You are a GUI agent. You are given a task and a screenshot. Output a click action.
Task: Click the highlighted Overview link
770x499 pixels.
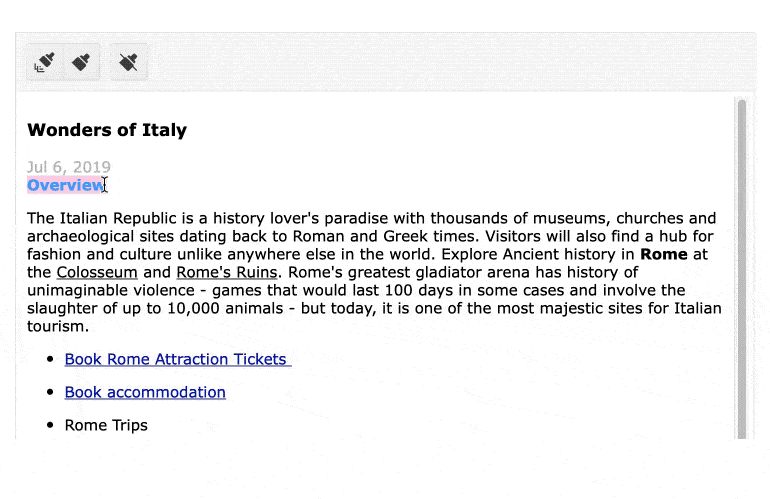64,185
